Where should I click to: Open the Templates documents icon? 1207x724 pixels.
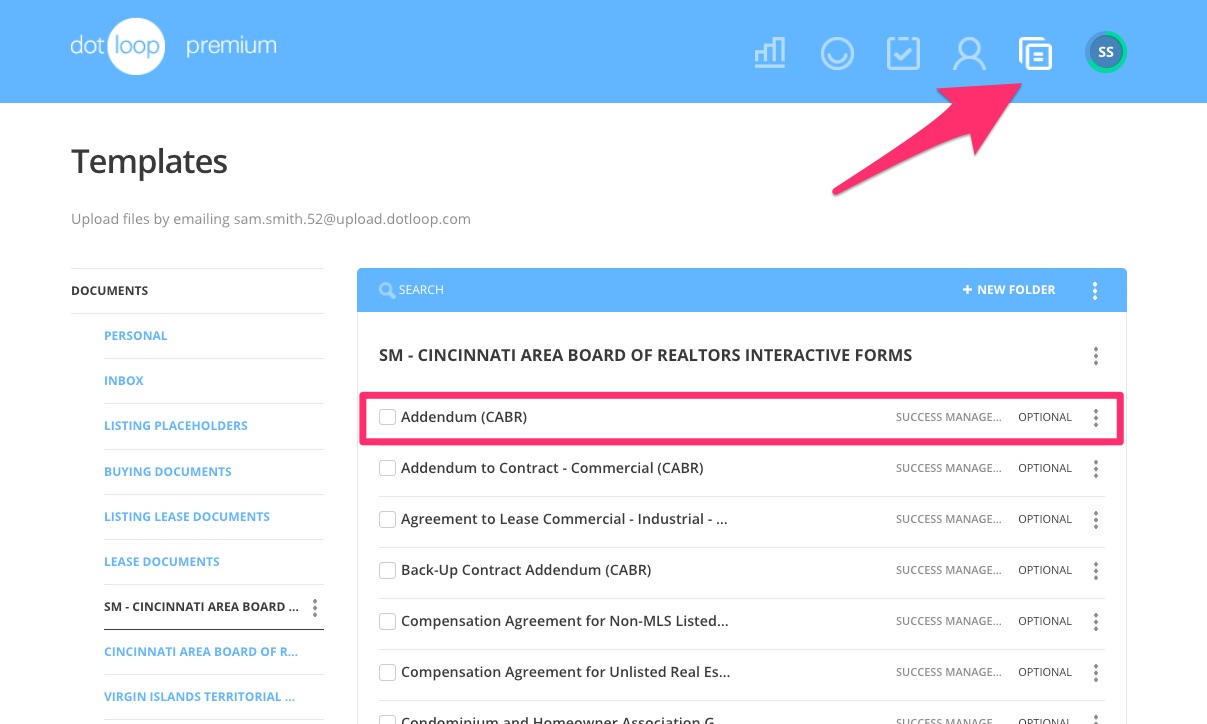pos(1035,52)
